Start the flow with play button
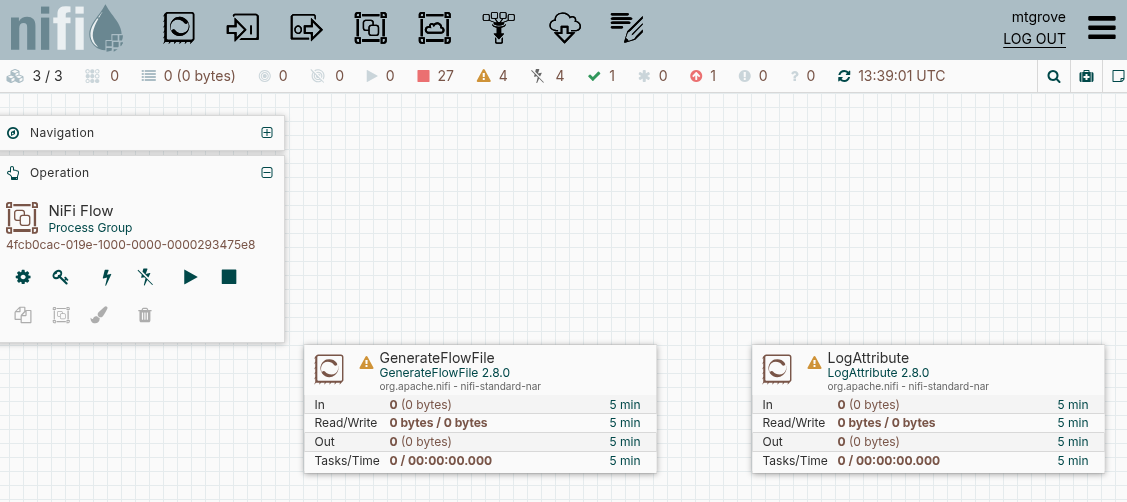Viewport: 1127px width, 502px height. 190,277
